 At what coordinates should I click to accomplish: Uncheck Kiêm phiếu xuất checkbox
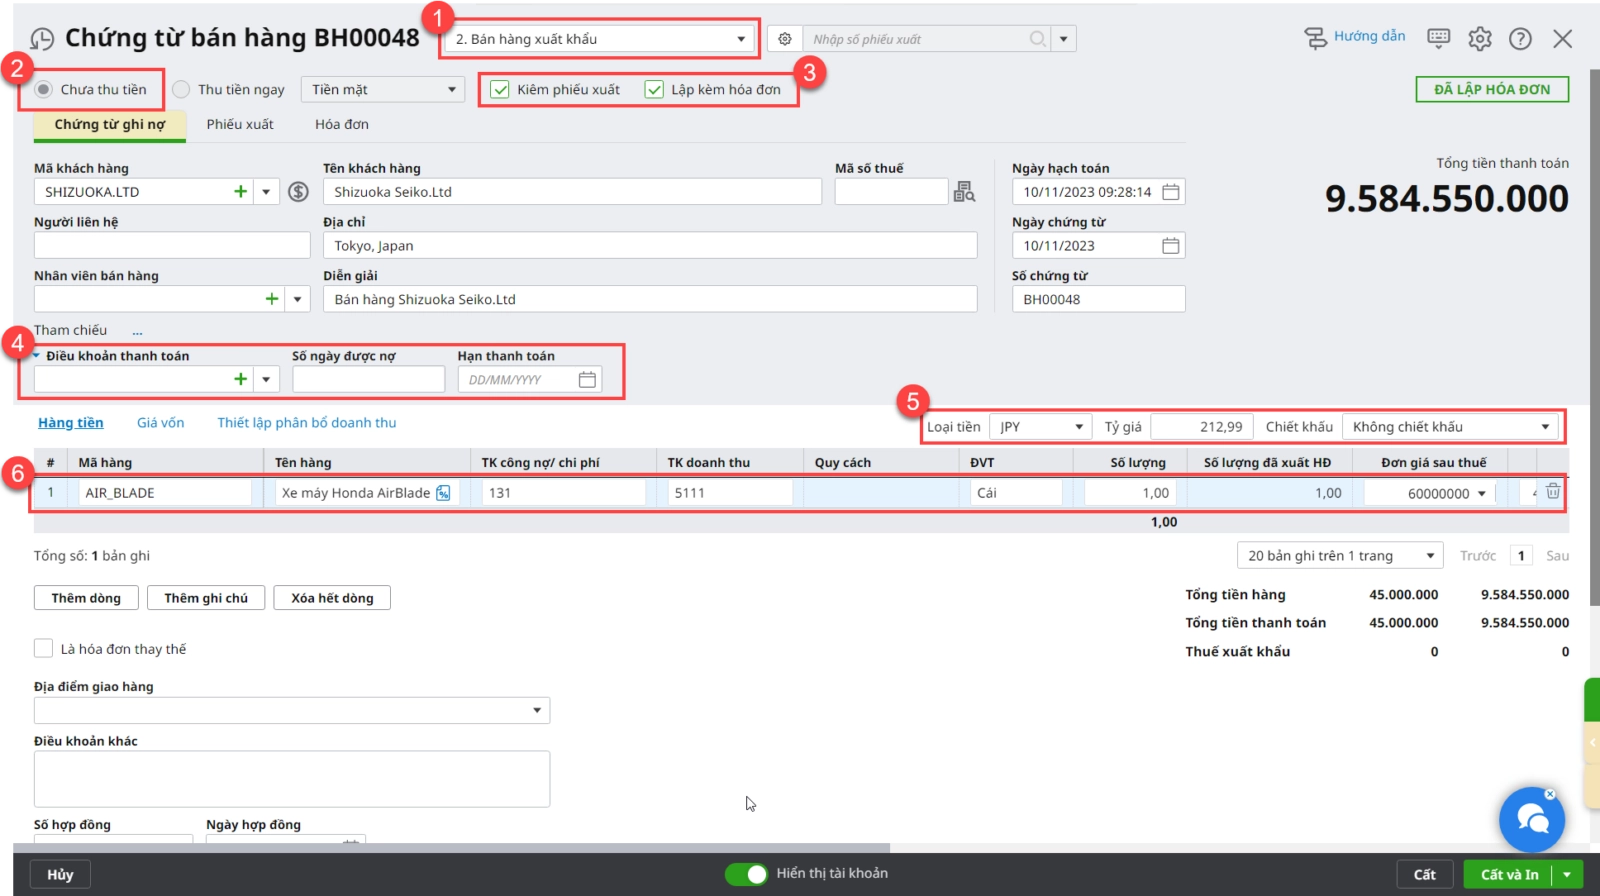tap(500, 90)
